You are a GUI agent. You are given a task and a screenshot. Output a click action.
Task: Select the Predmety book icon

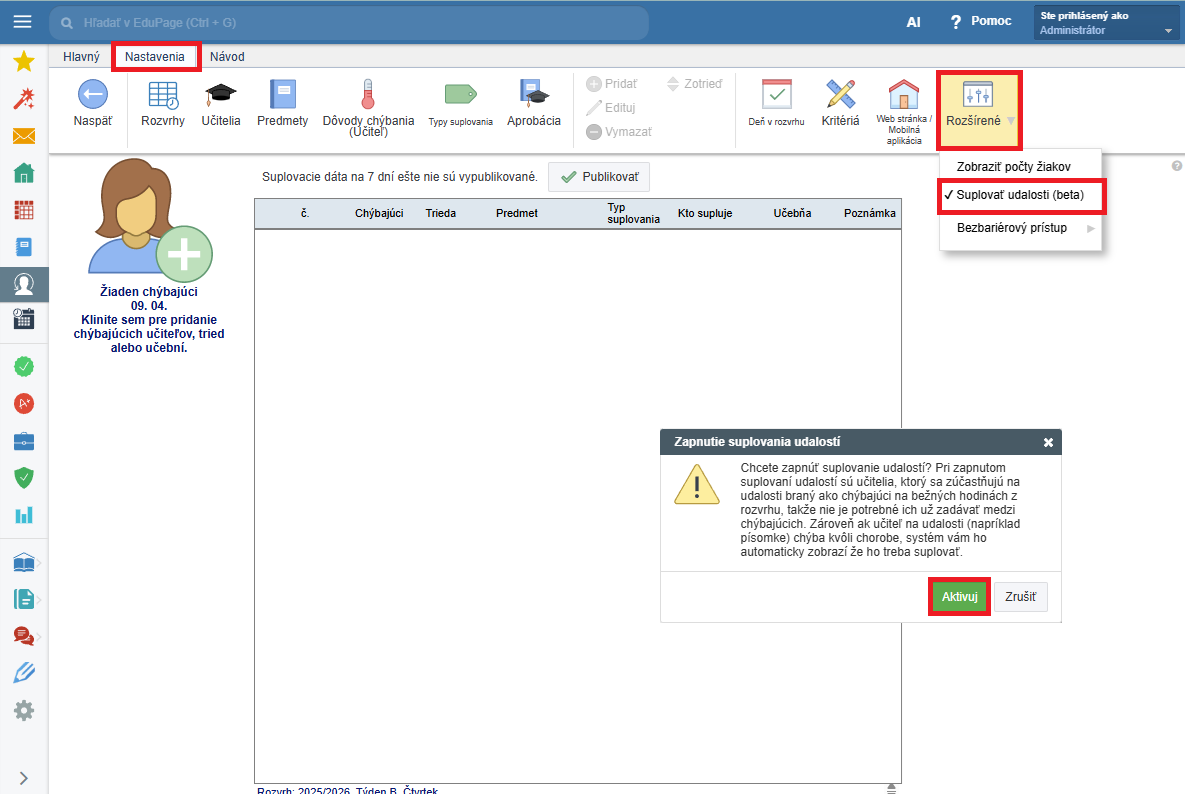coord(282,95)
